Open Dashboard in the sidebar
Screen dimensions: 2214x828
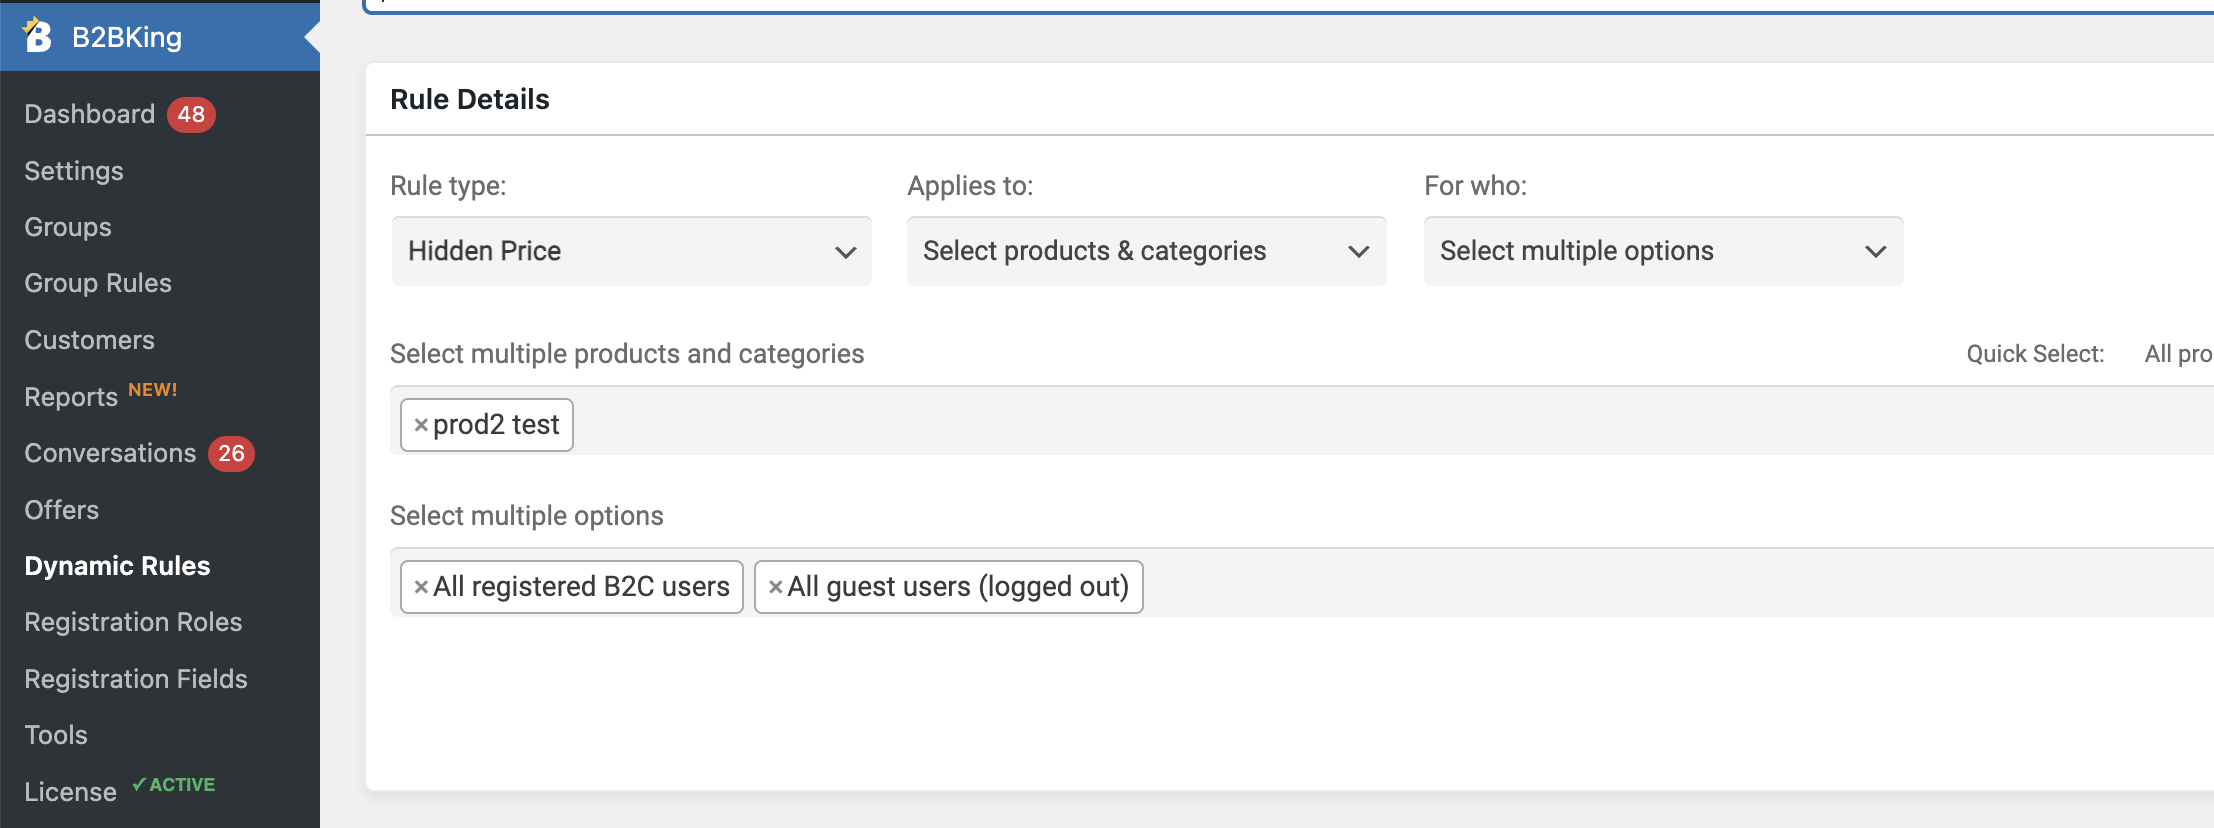90,114
